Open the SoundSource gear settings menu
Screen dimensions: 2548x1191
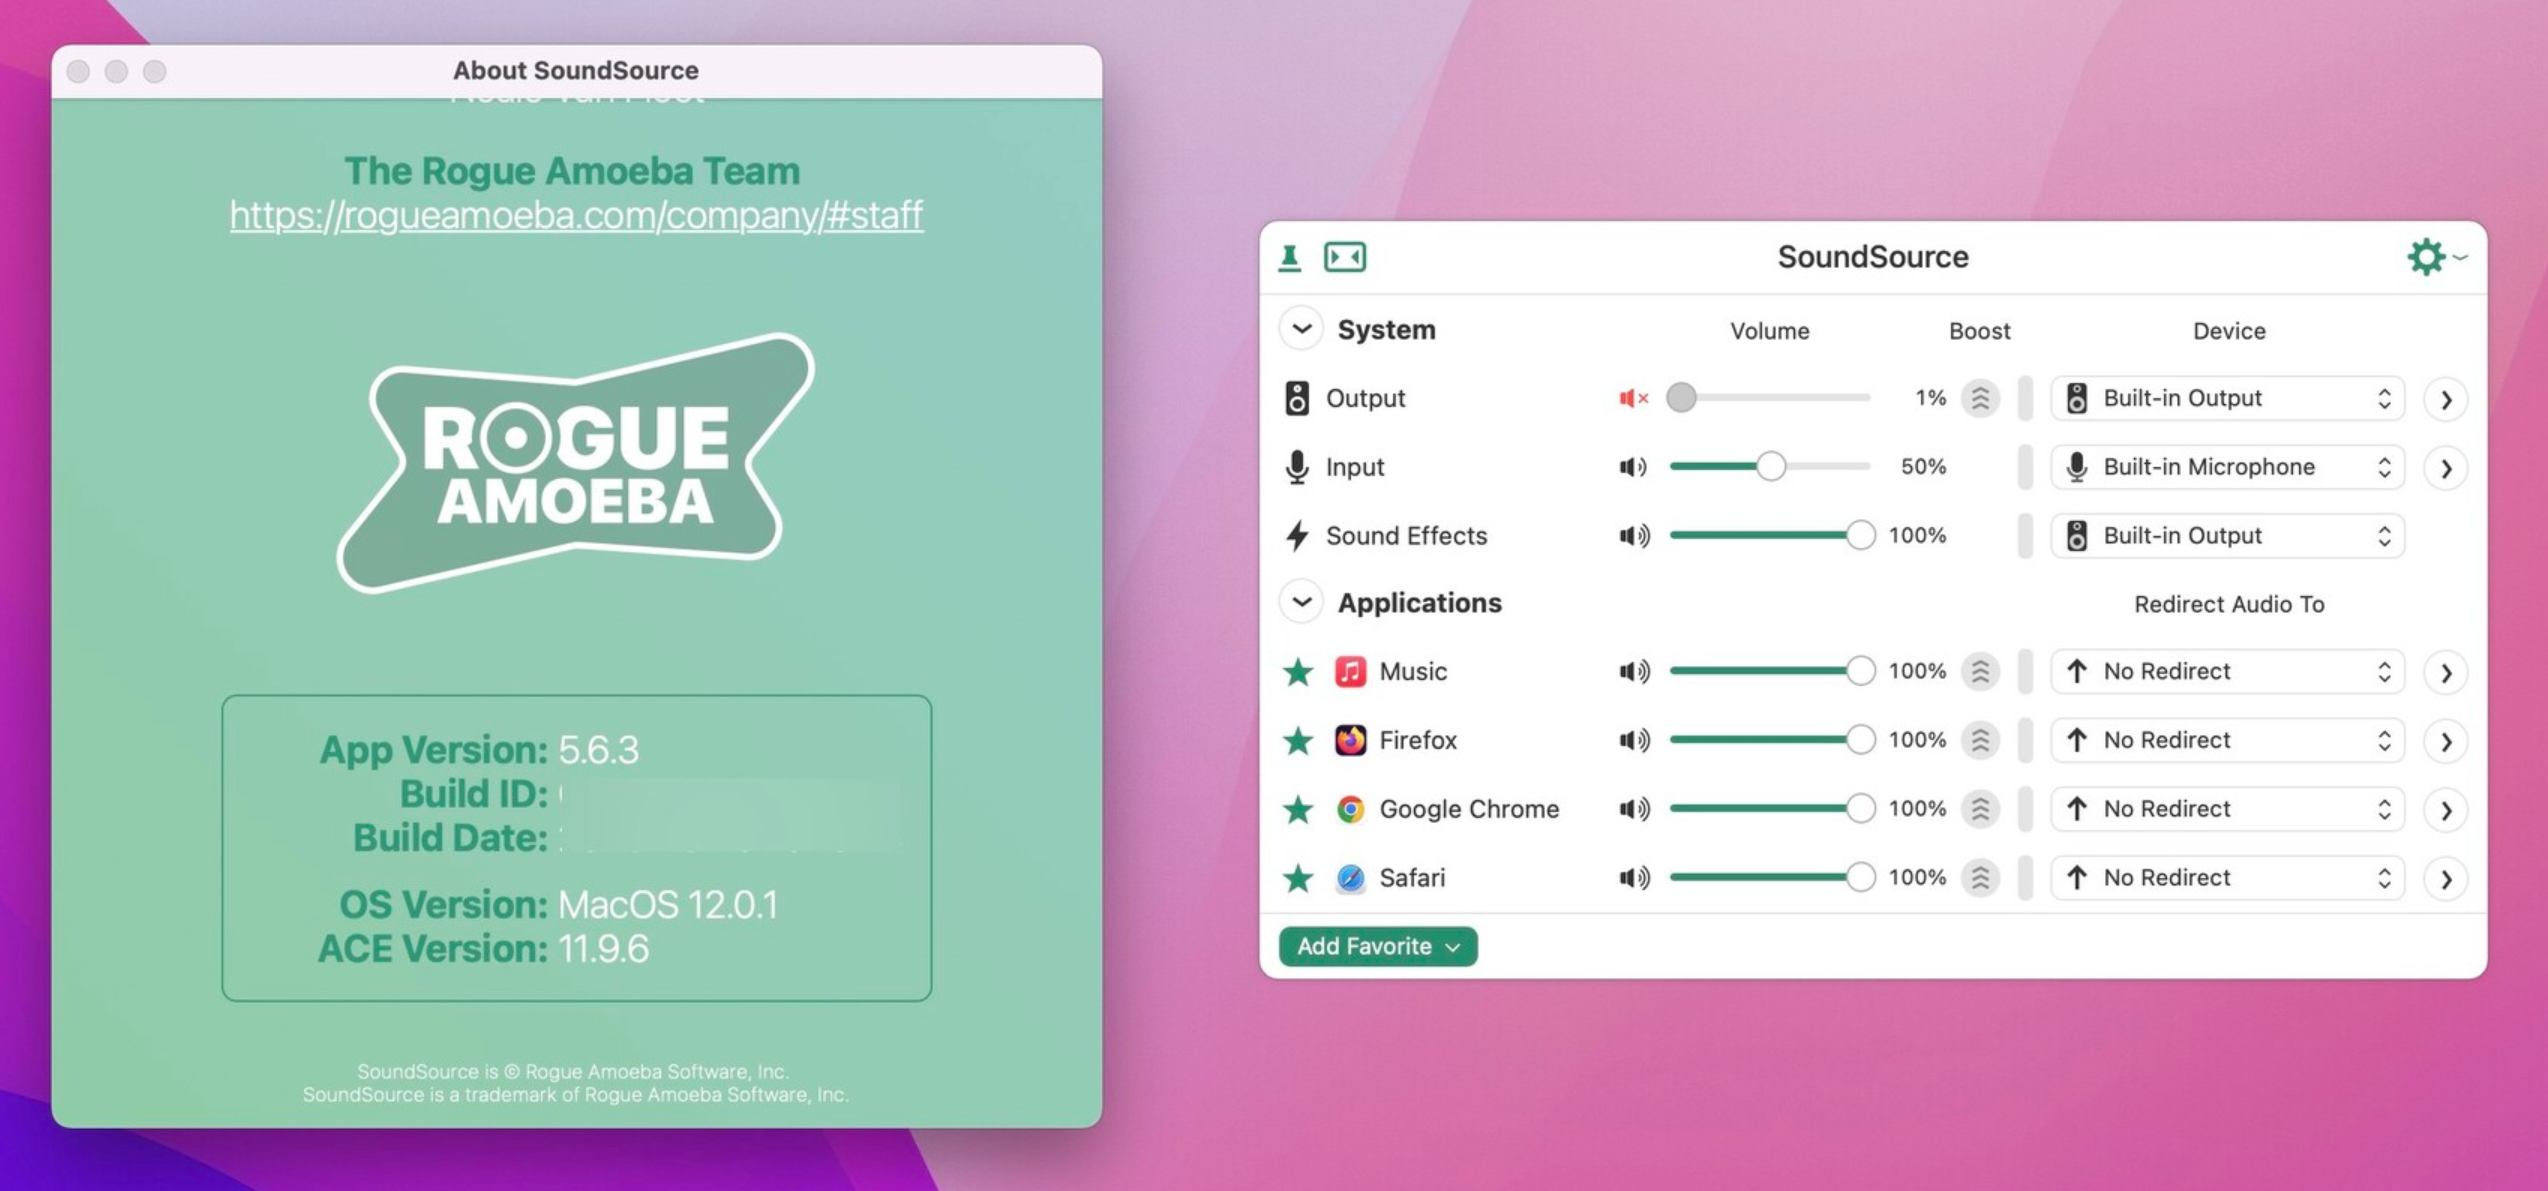click(x=2436, y=257)
